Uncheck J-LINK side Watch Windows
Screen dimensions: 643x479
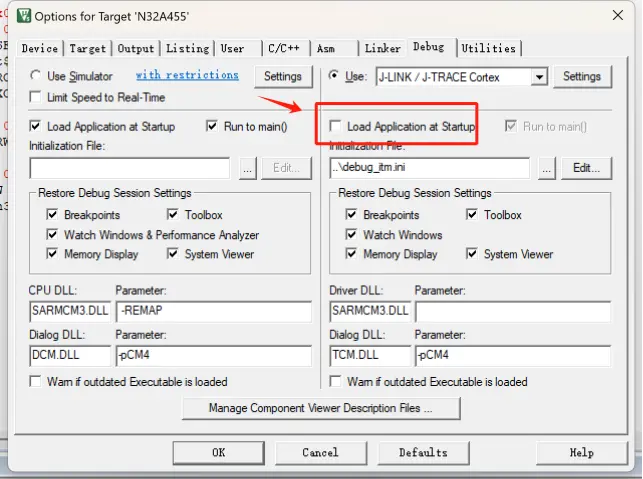[x=351, y=235]
